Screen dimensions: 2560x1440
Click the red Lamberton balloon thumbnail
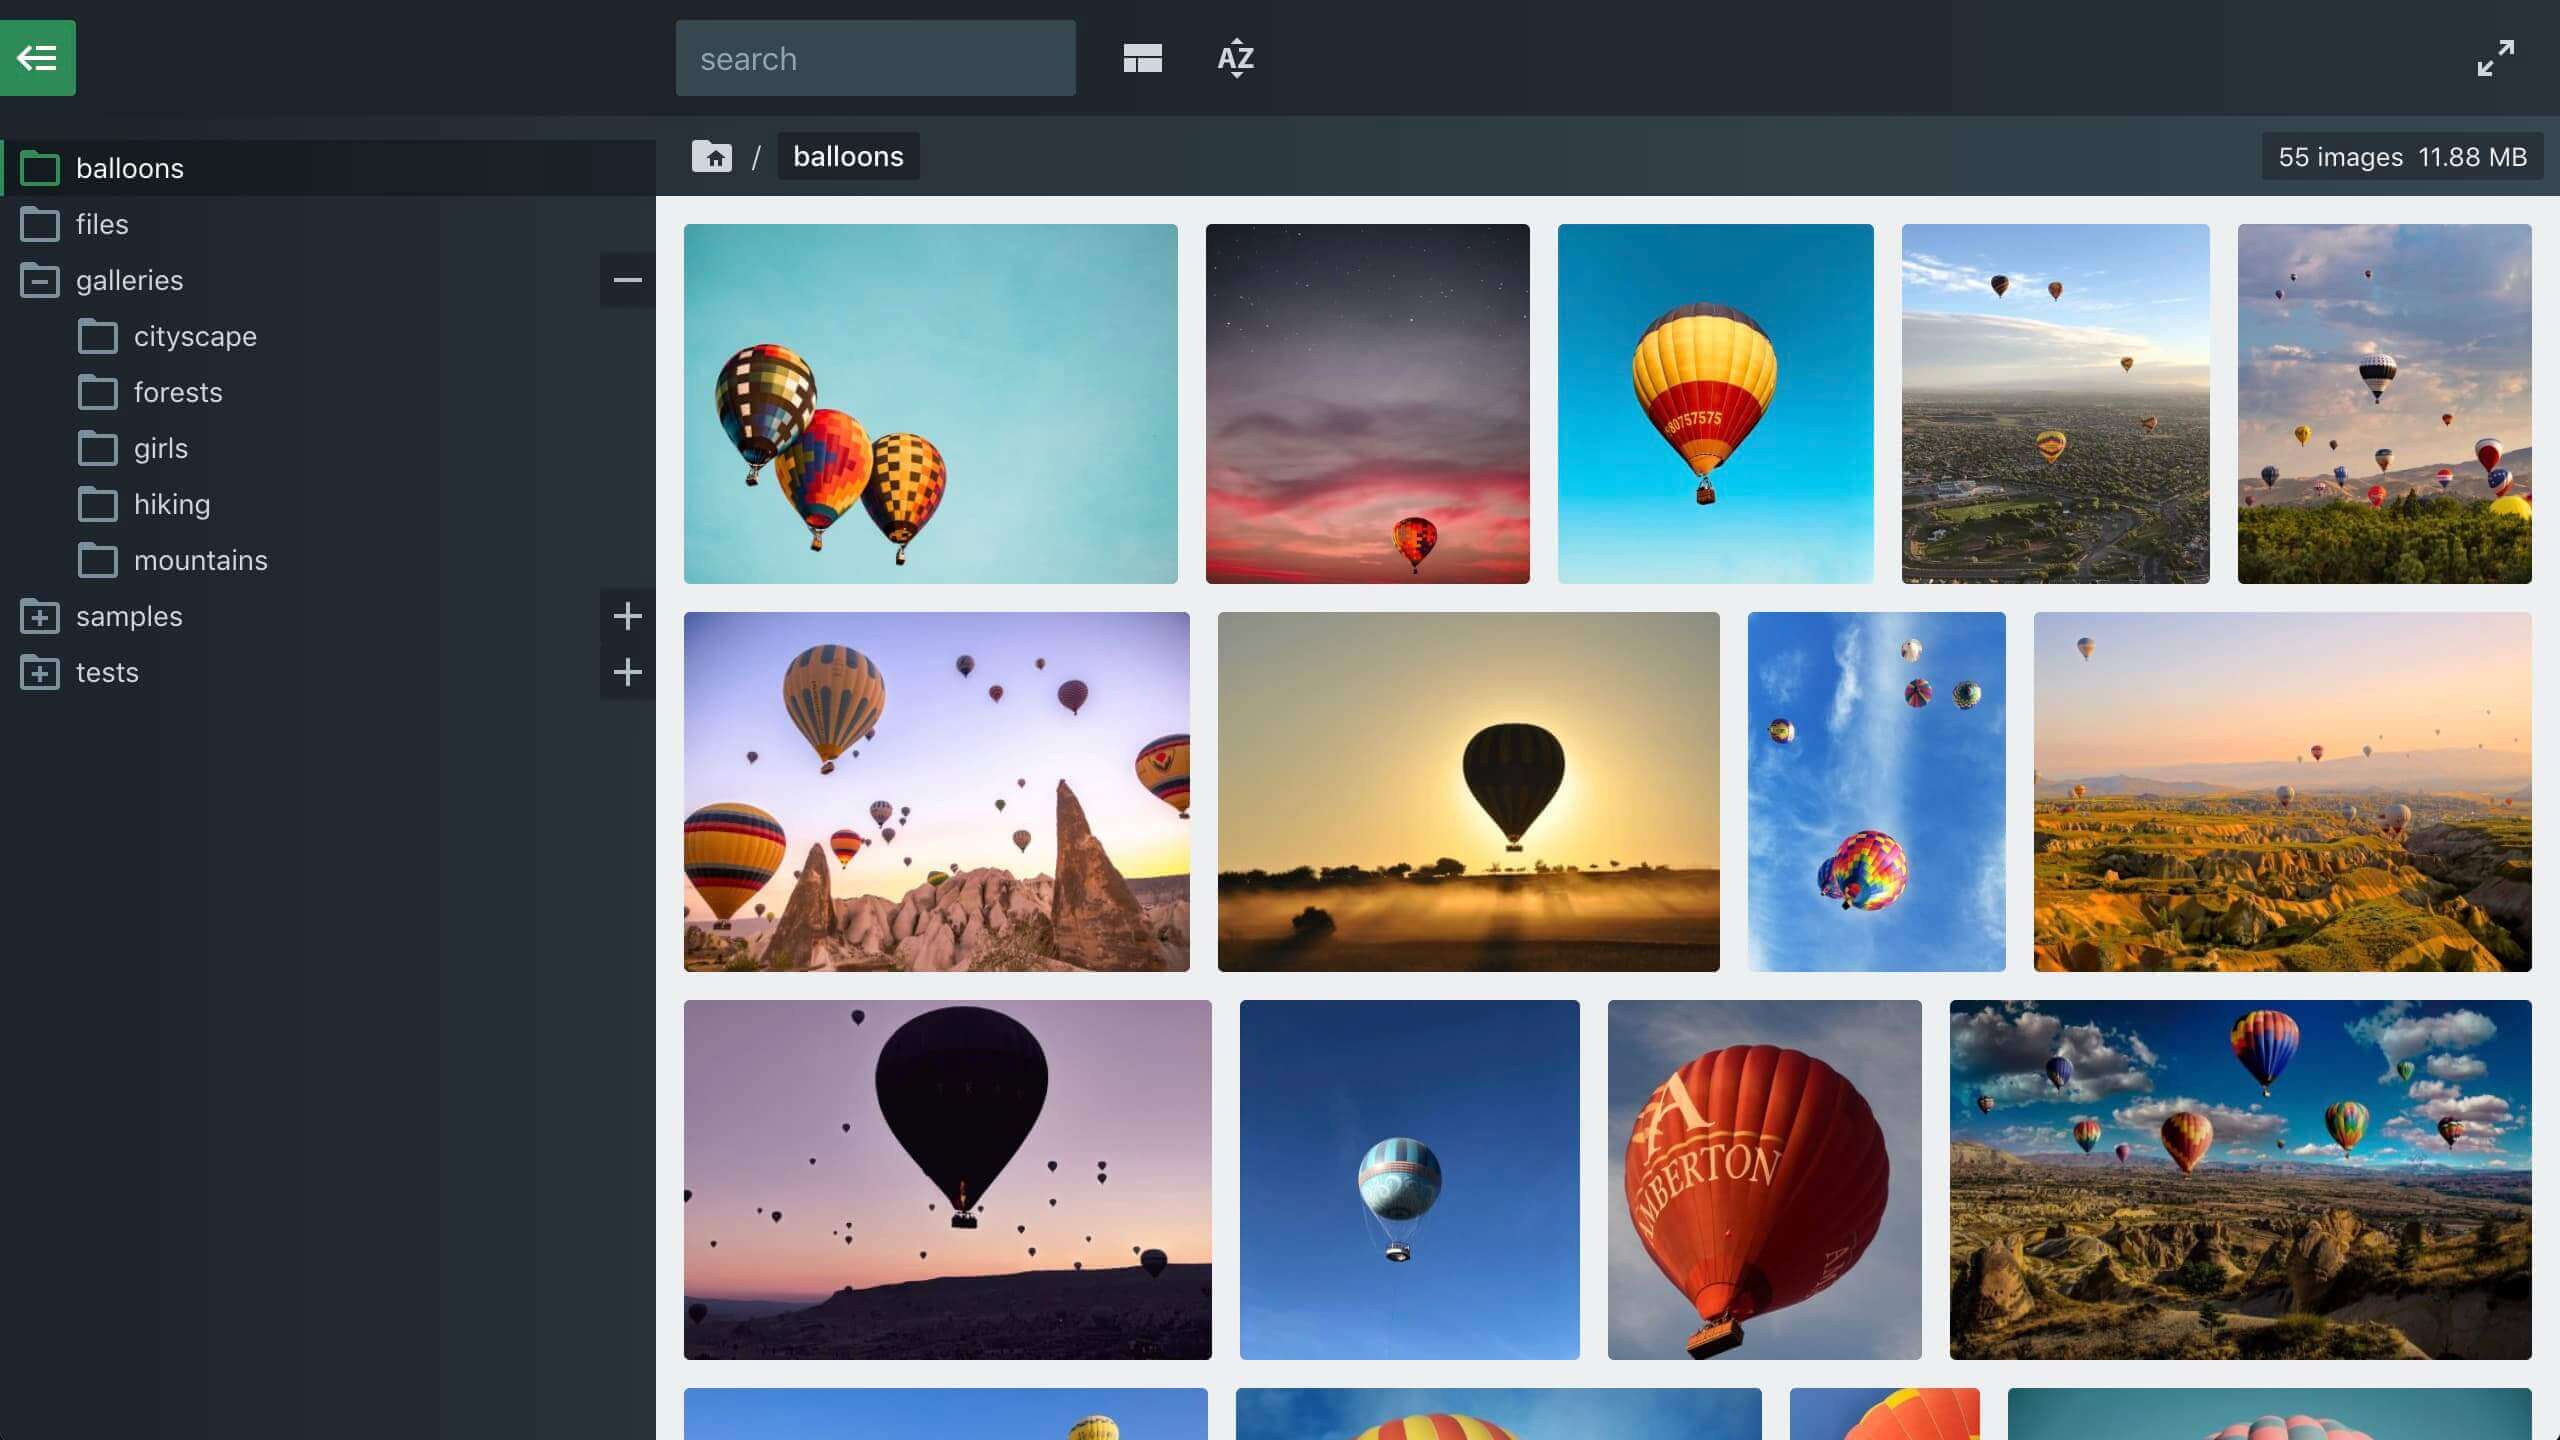(x=1764, y=1180)
